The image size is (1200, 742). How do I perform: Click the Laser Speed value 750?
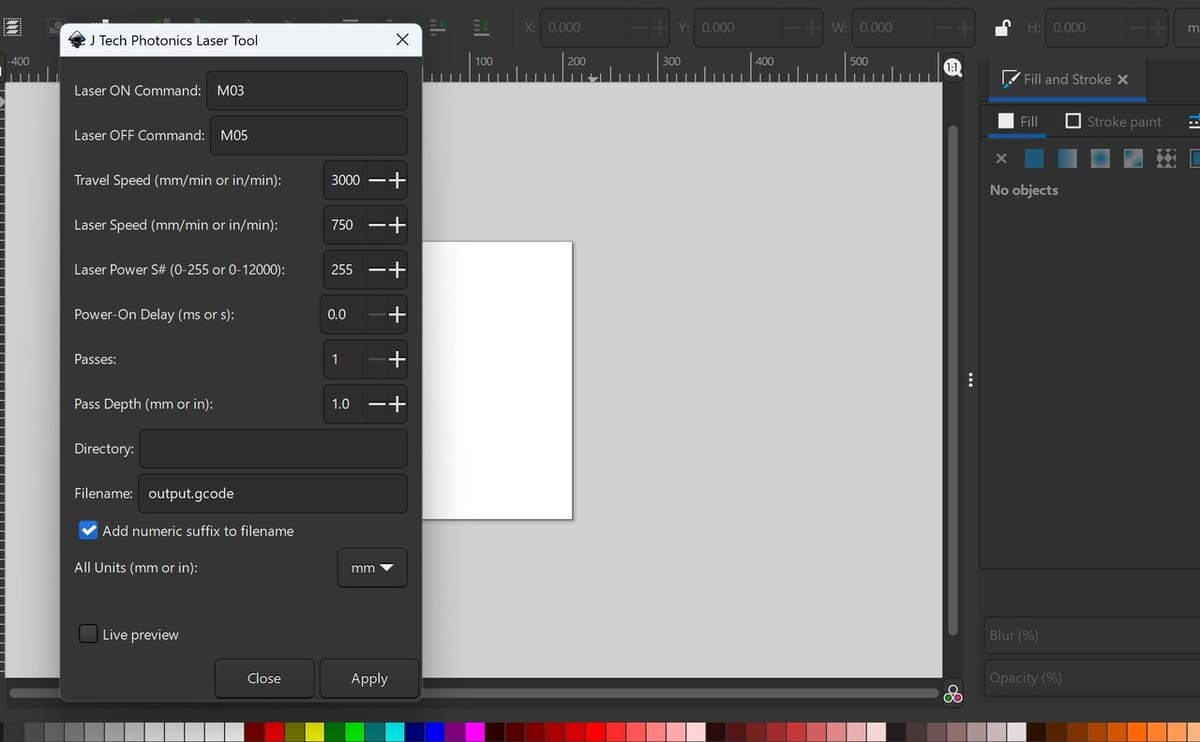click(343, 225)
